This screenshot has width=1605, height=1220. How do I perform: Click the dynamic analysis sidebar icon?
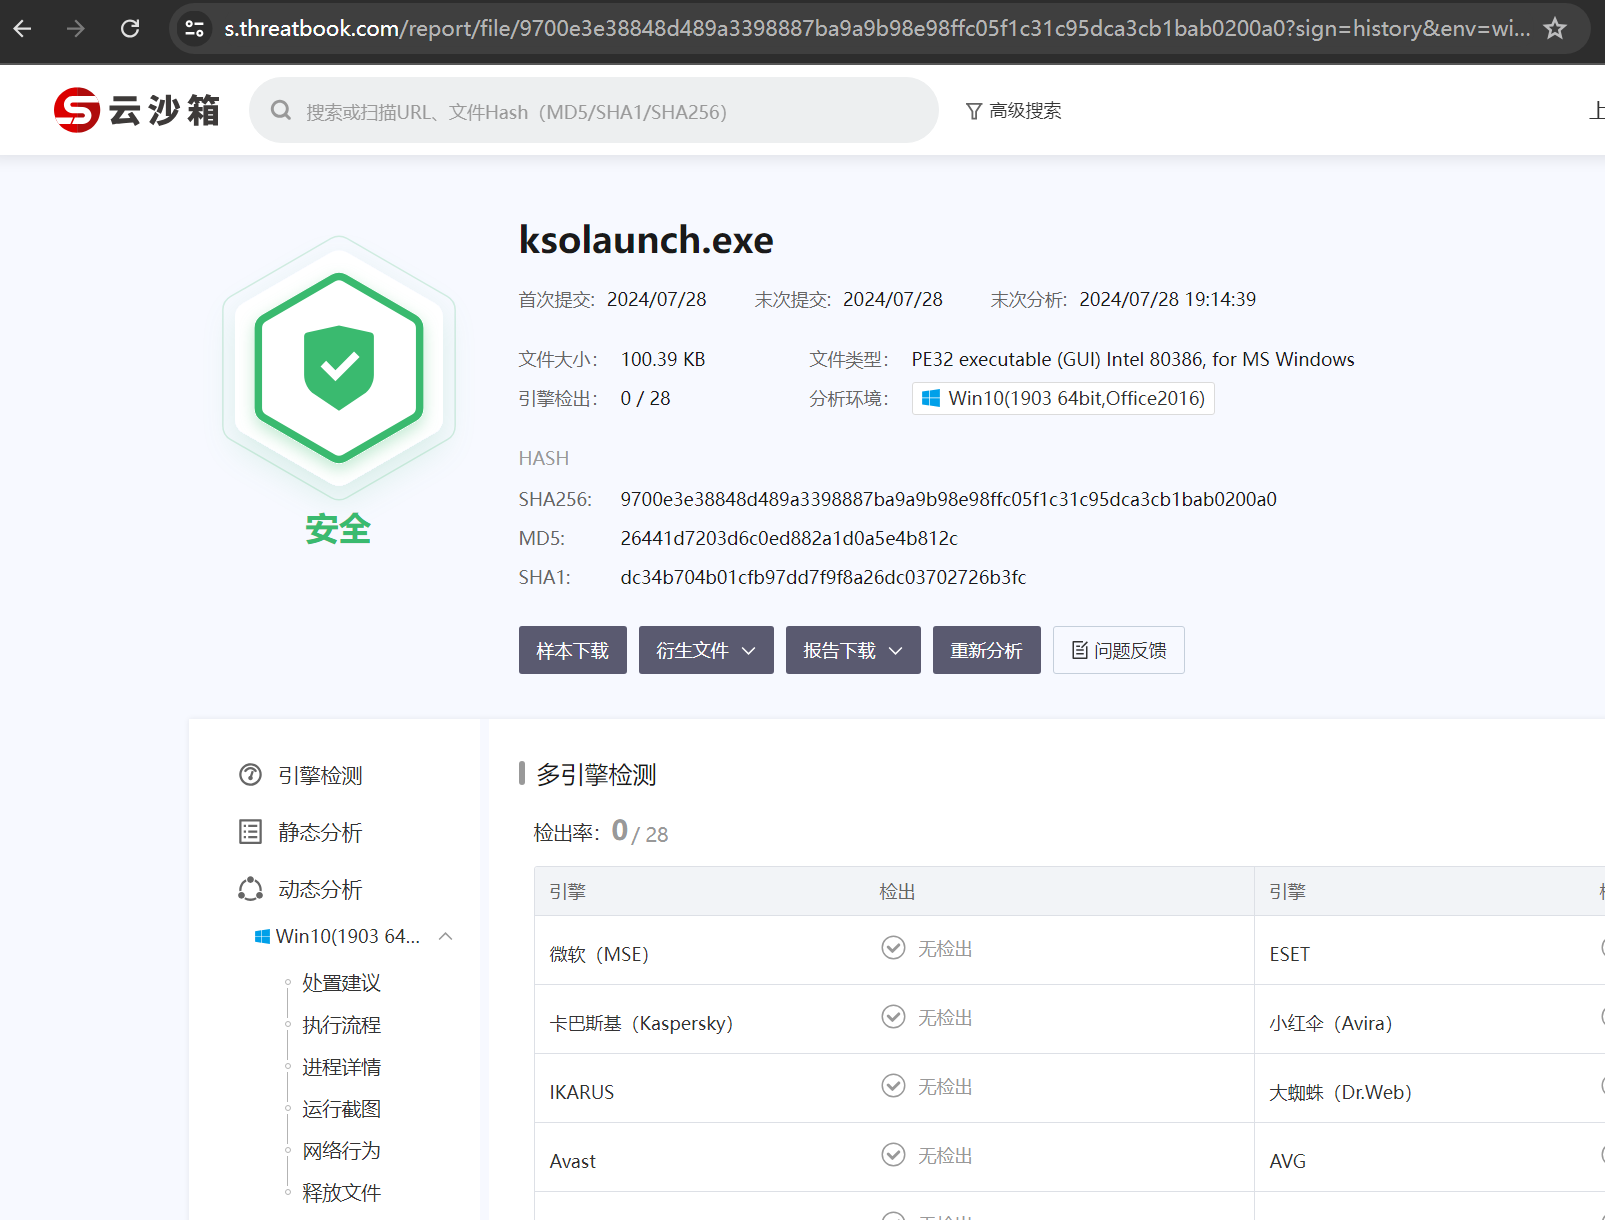coord(250,889)
